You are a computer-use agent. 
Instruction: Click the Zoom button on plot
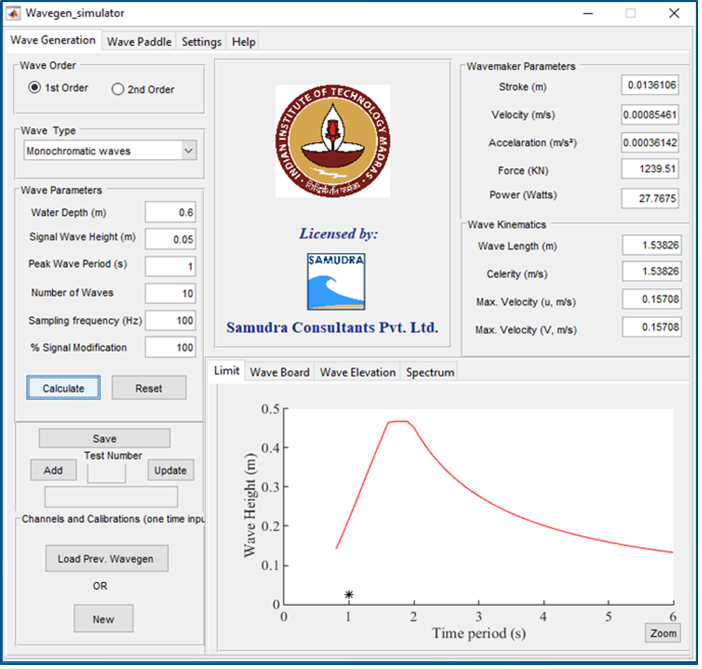(x=663, y=633)
